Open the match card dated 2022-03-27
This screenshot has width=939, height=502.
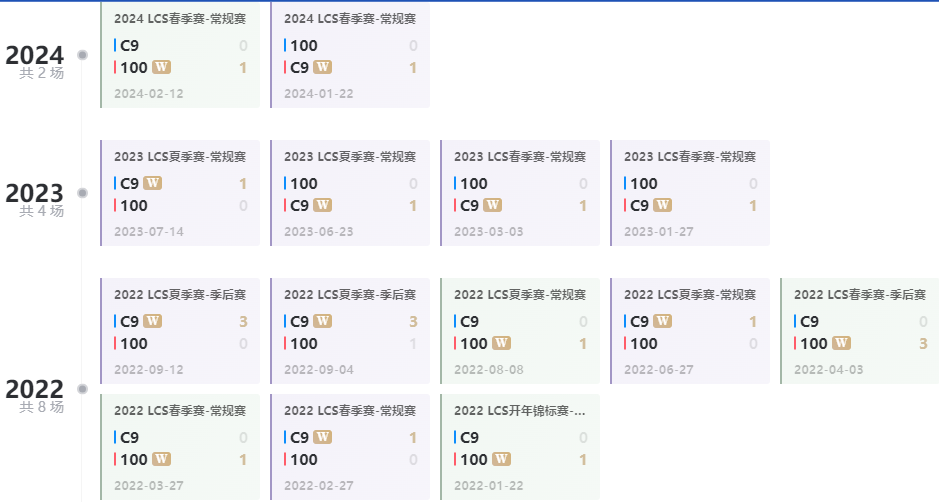(180, 447)
